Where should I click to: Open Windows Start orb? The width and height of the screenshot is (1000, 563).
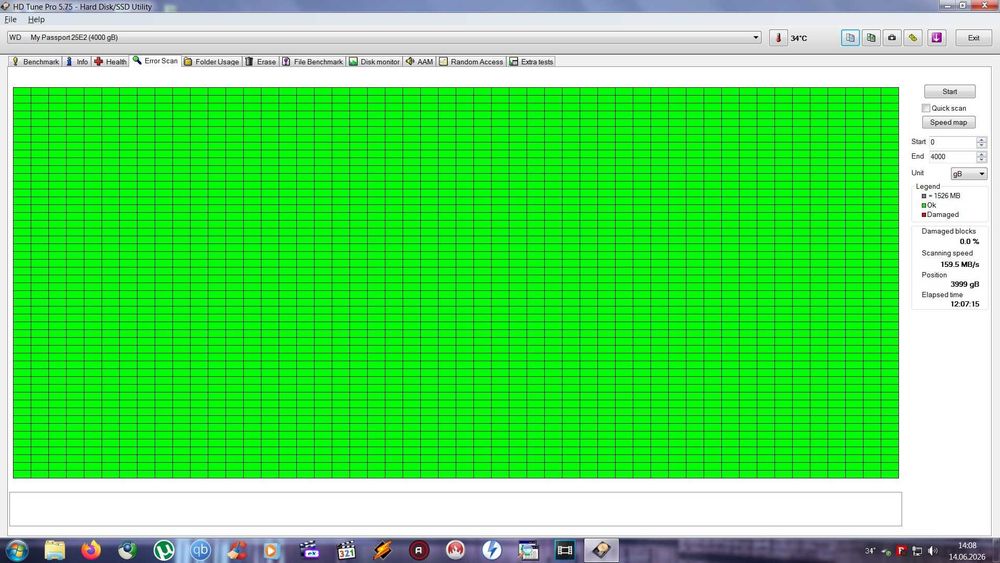click(x=17, y=550)
